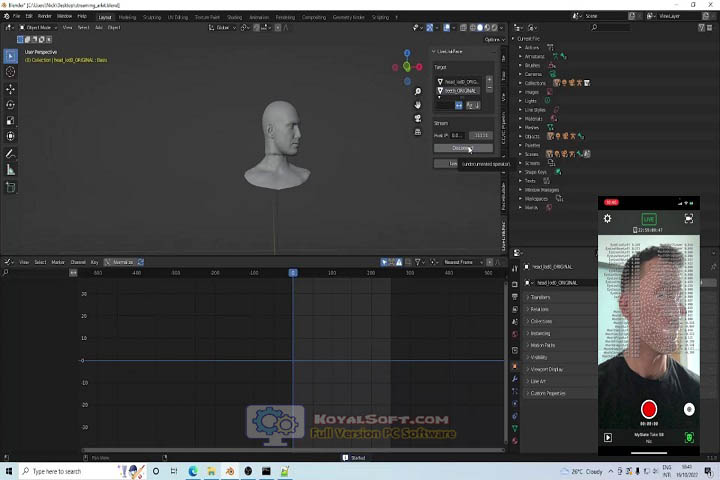The width and height of the screenshot is (720, 480).
Task: Click the port number field 11111
Action: [481, 136]
